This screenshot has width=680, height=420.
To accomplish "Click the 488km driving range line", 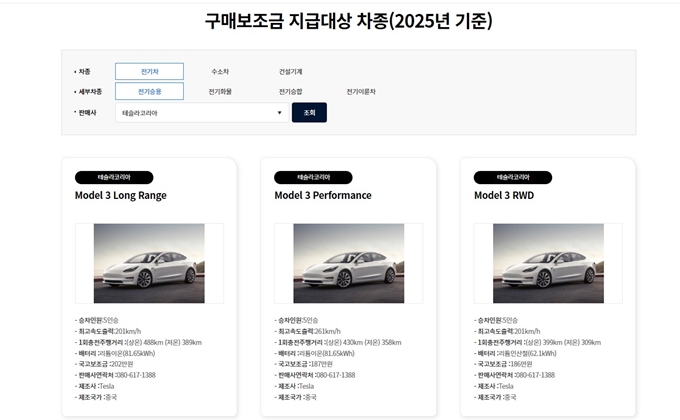I will 138,342.
